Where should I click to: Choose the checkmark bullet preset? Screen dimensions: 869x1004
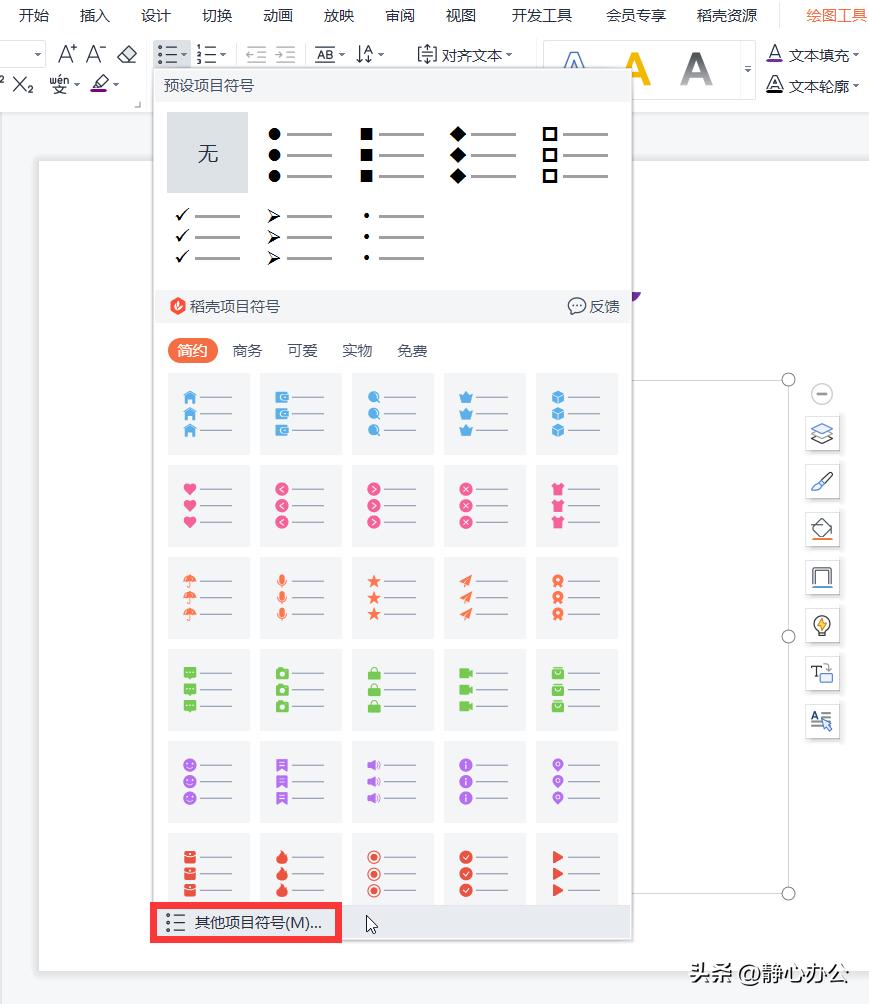point(207,236)
